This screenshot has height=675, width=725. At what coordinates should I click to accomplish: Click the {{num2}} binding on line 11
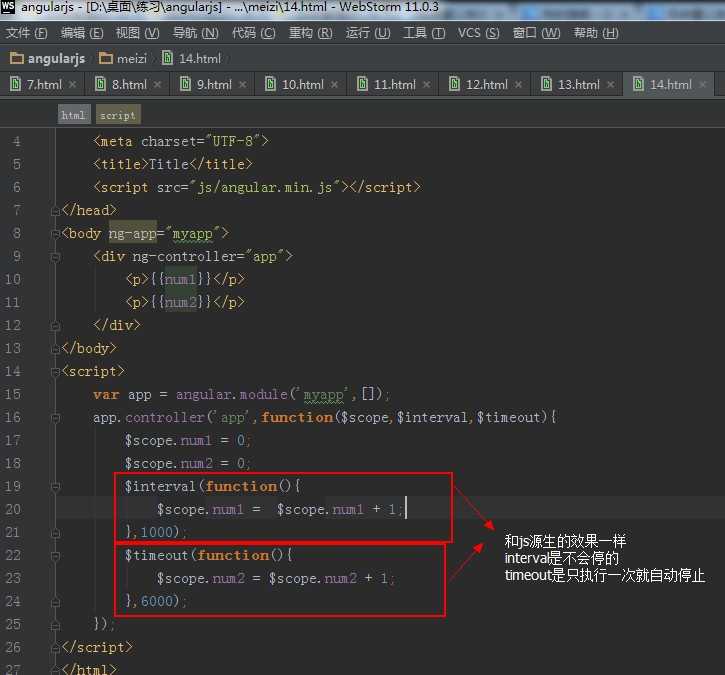click(x=181, y=302)
